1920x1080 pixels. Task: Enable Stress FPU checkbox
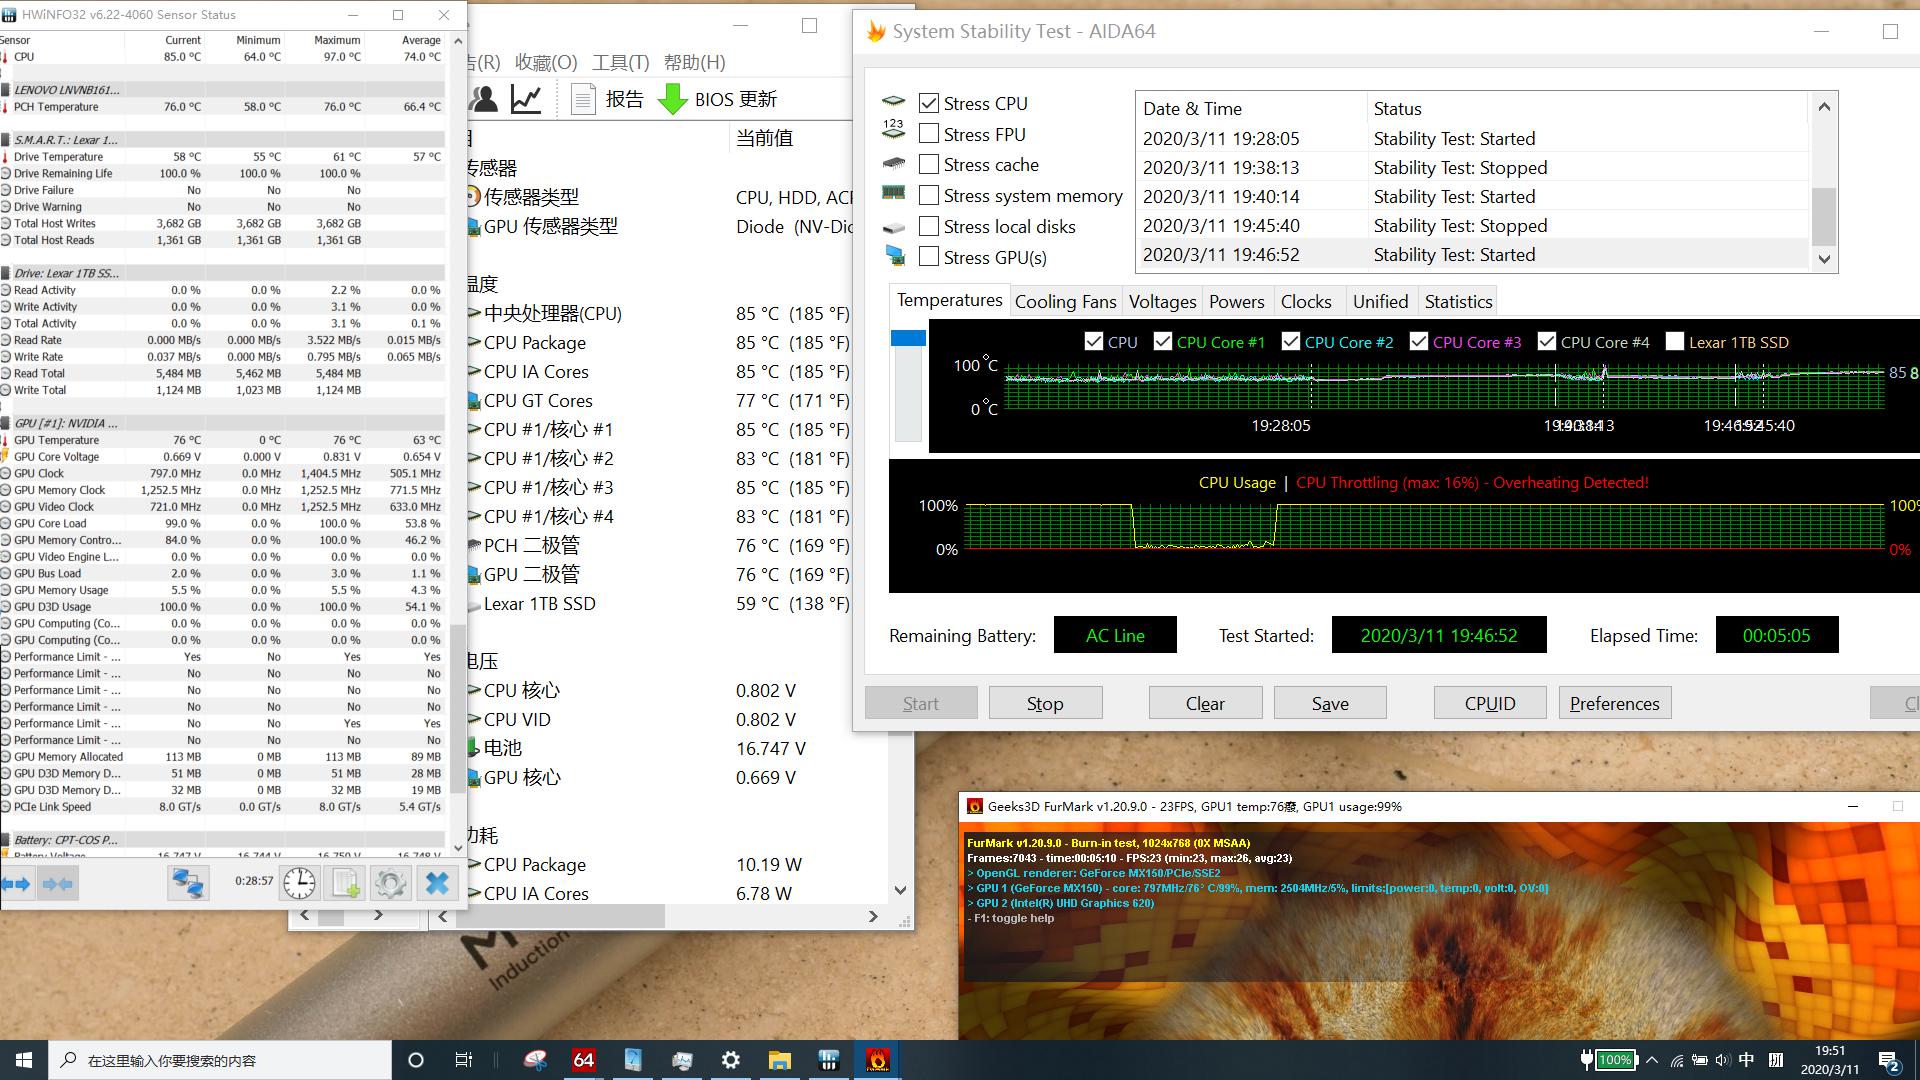929,134
